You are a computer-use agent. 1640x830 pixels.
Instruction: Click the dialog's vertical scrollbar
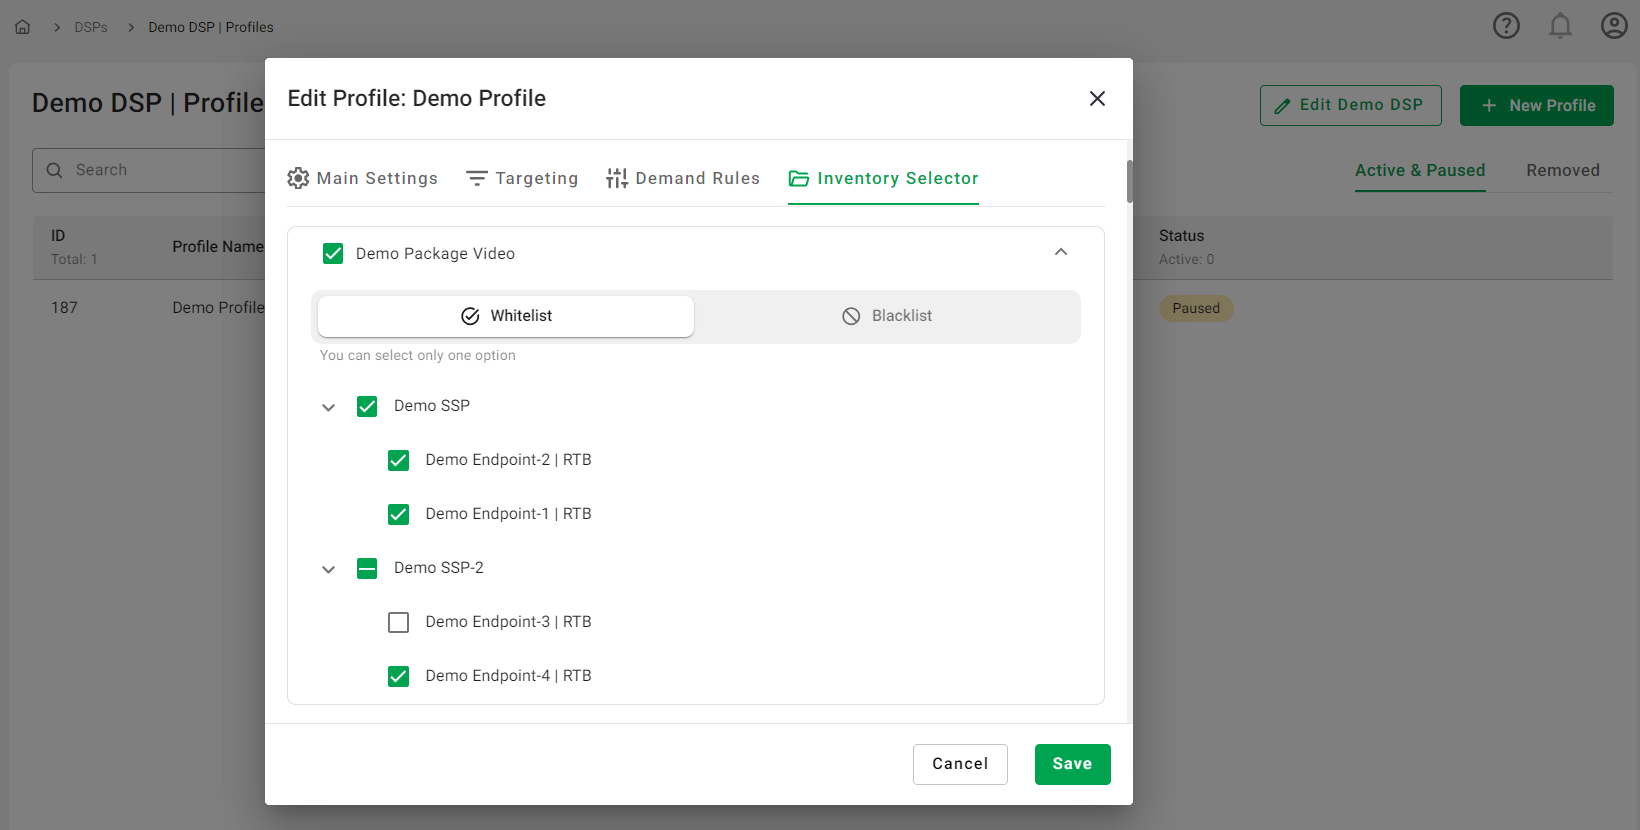(1129, 181)
